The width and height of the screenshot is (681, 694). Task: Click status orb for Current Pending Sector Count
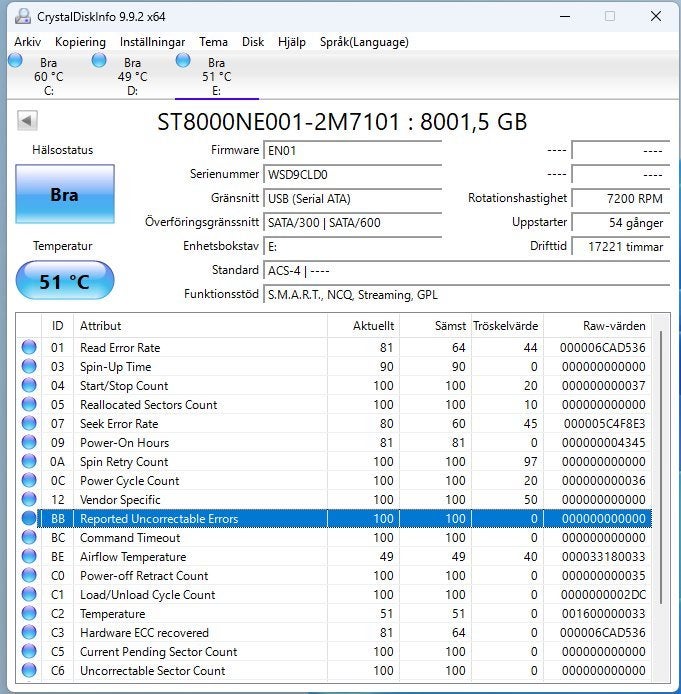pos(29,652)
